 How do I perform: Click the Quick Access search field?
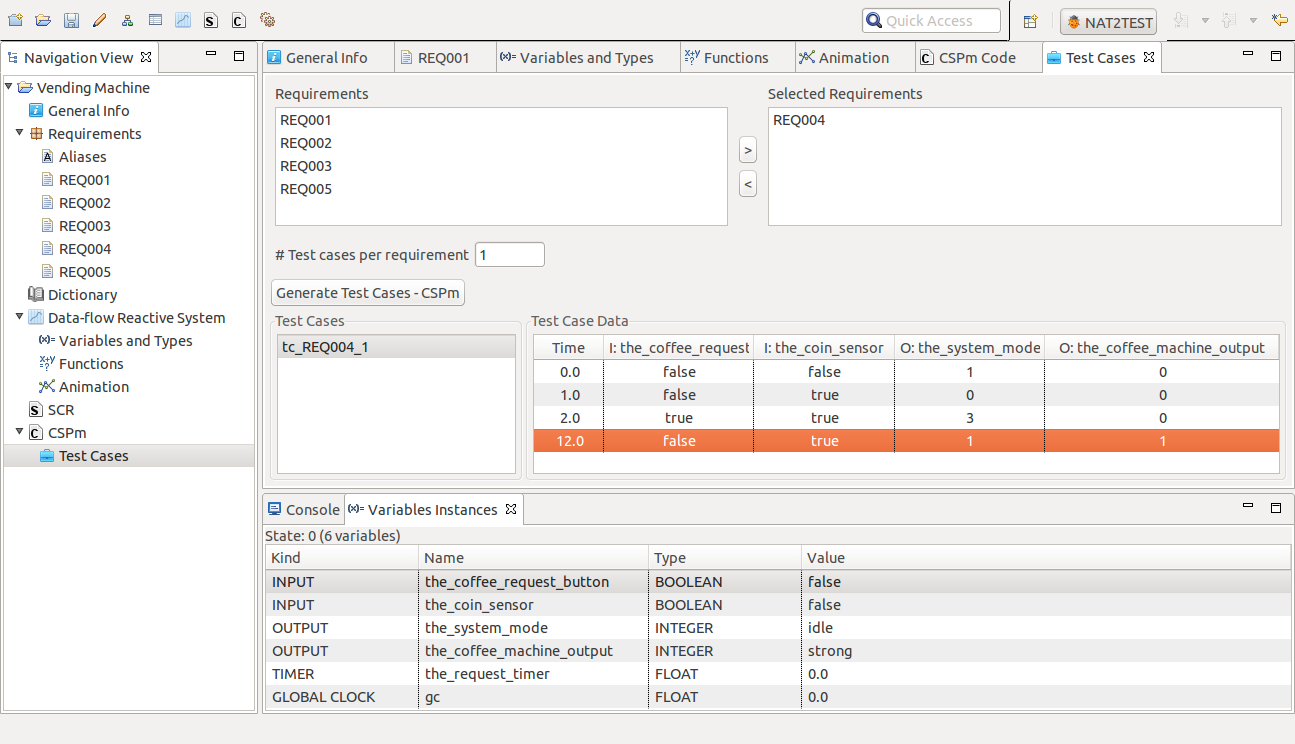[931, 21]
